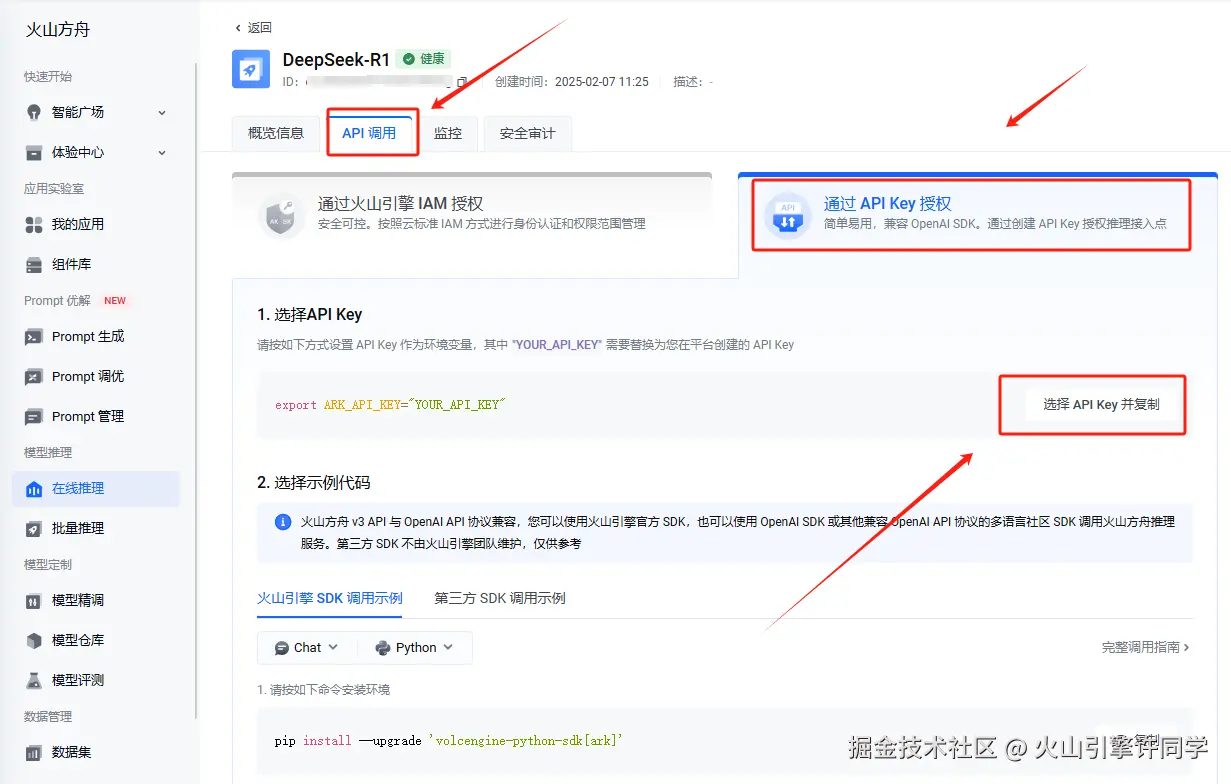Viewport: 1231px width, 784px height.
Task: Switch to the 安全审计 tab
Action: tap(528, 133)
